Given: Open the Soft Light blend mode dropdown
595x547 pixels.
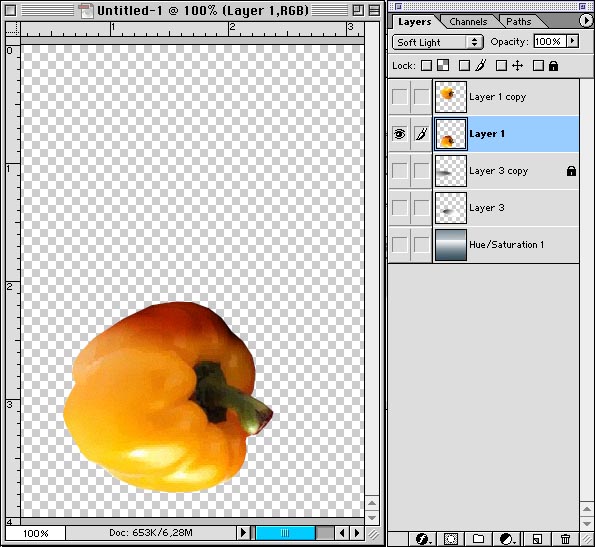Looking at the screenshot, I should (x=438, y=42).
